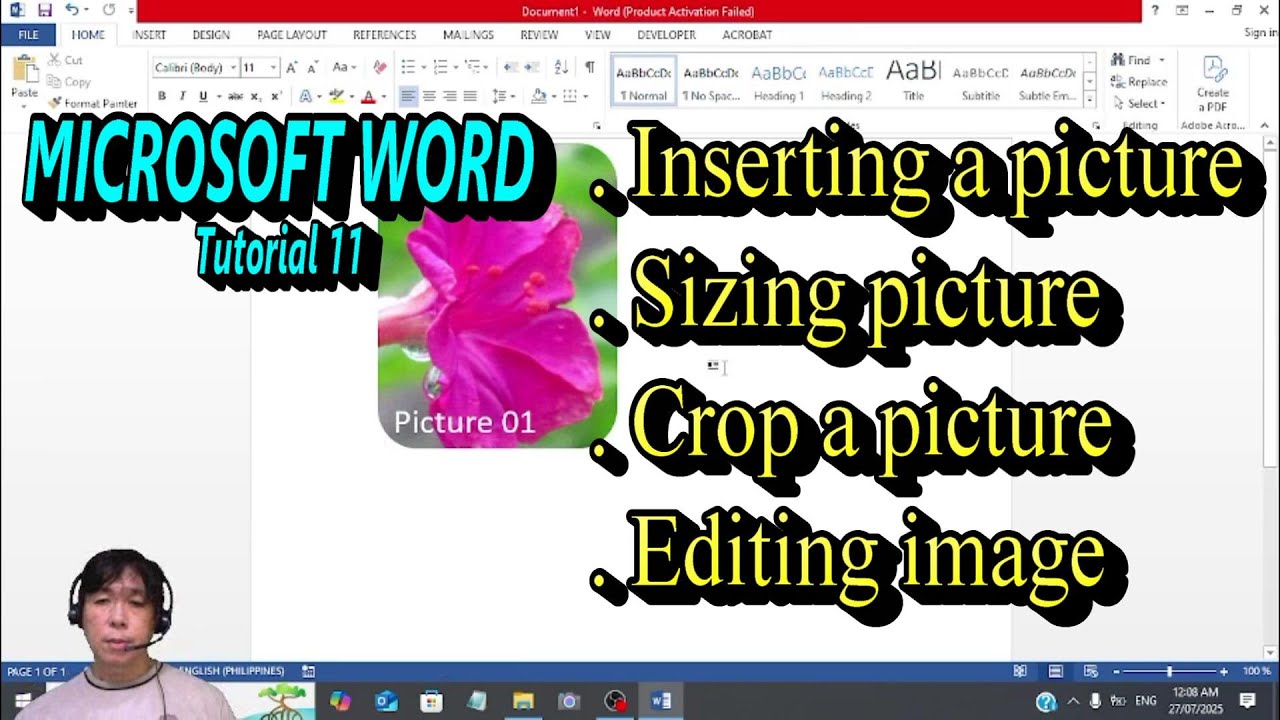Toggle italic formatting
The width and height of the screenshot is (1280, 720).
[x=182, y=96]
